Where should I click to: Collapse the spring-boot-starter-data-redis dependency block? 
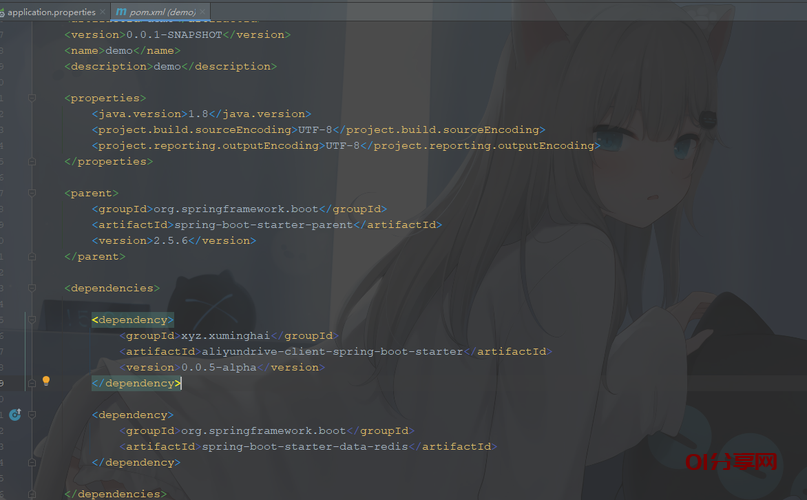(32, 414)
